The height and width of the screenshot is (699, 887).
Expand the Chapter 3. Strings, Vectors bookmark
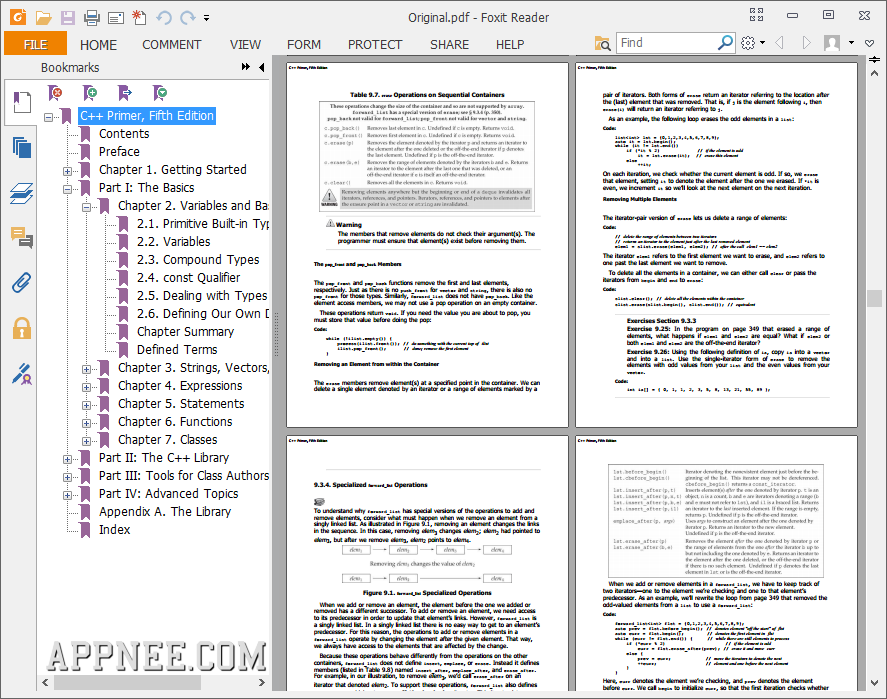pos(86,369)
